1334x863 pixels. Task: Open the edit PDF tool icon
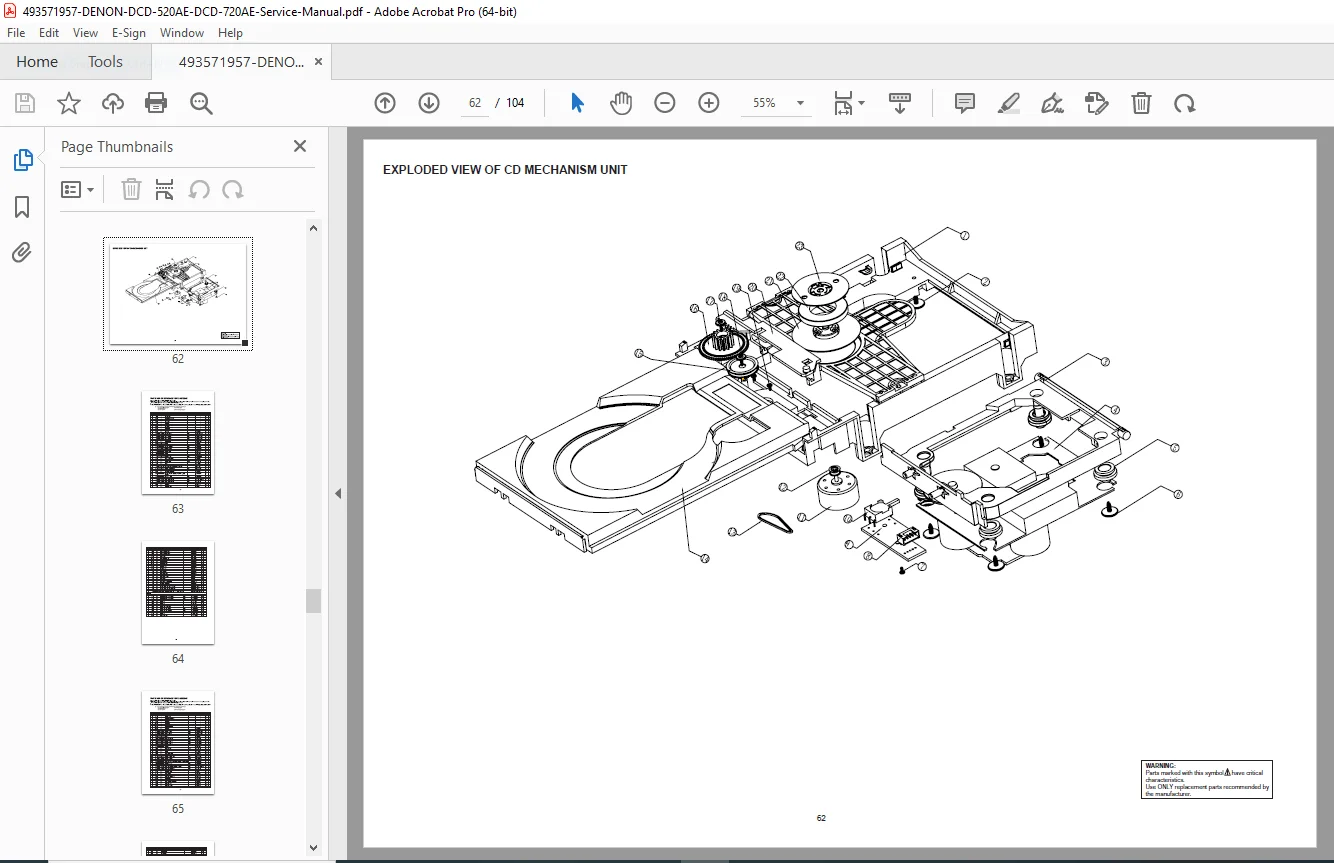point(1097,103)
